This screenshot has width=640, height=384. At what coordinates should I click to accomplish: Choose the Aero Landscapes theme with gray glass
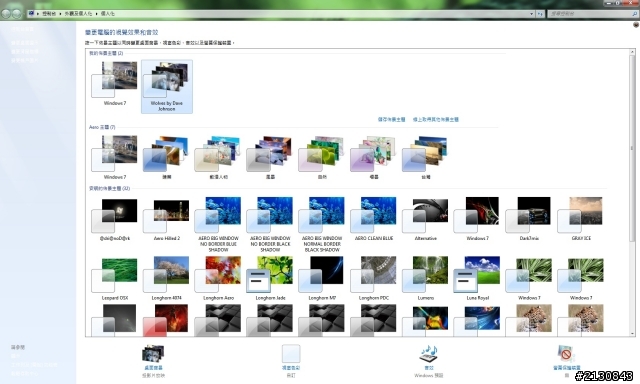coord(270,158)
